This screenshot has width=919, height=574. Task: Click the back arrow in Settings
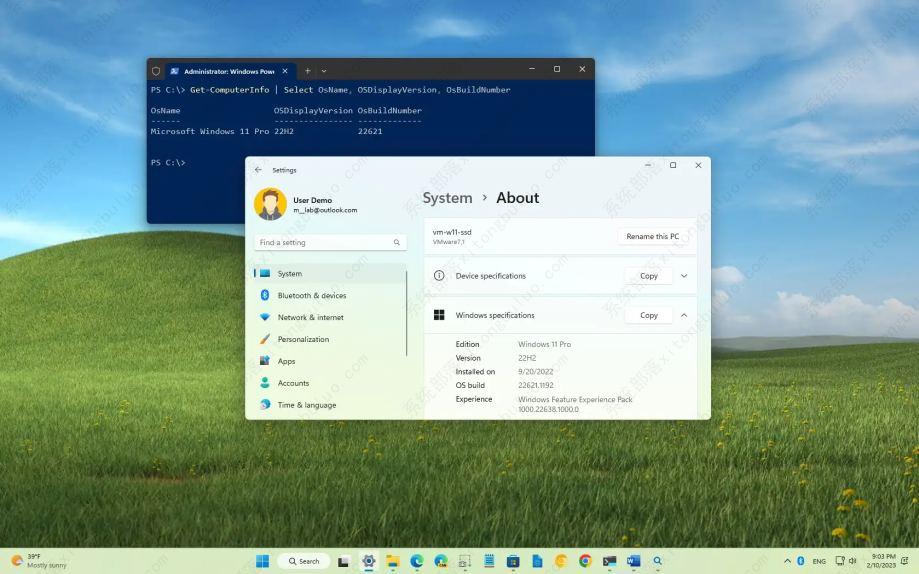[258, 170]
